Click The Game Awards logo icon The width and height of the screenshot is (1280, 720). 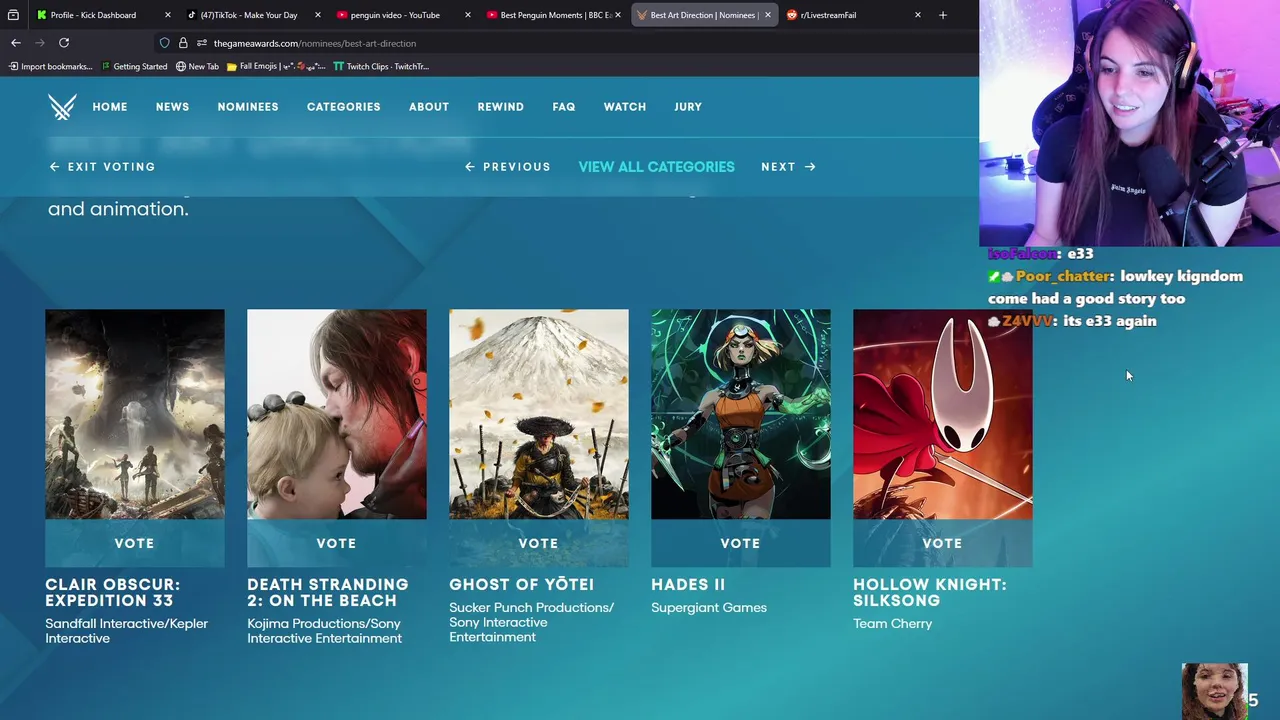point(62,107)
